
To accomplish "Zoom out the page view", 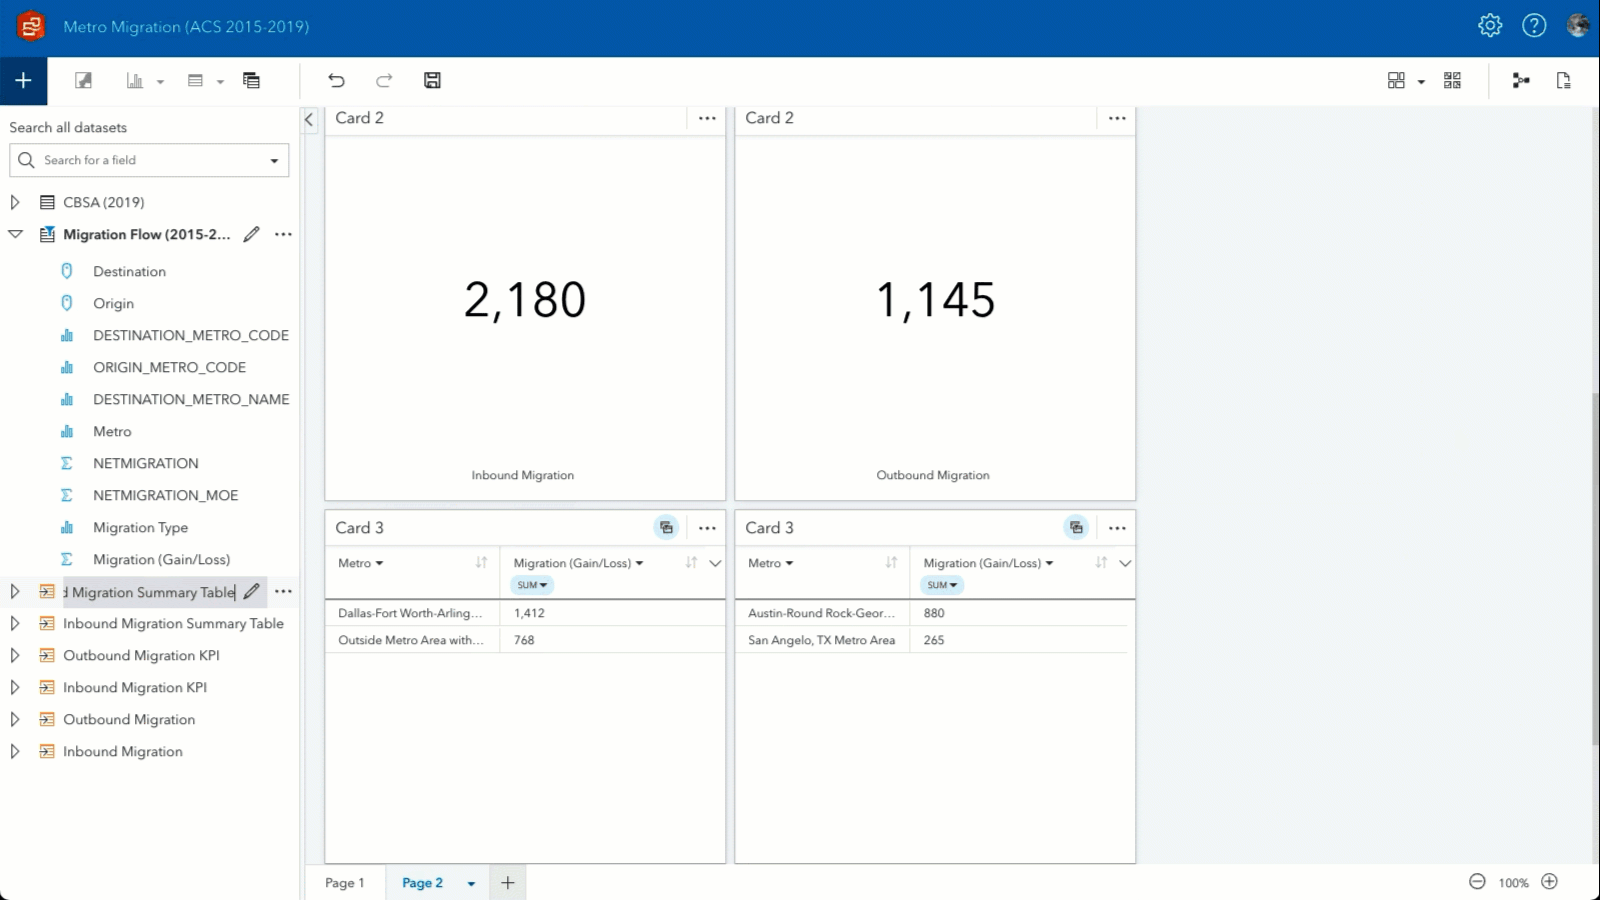I will click(1477, 882).
